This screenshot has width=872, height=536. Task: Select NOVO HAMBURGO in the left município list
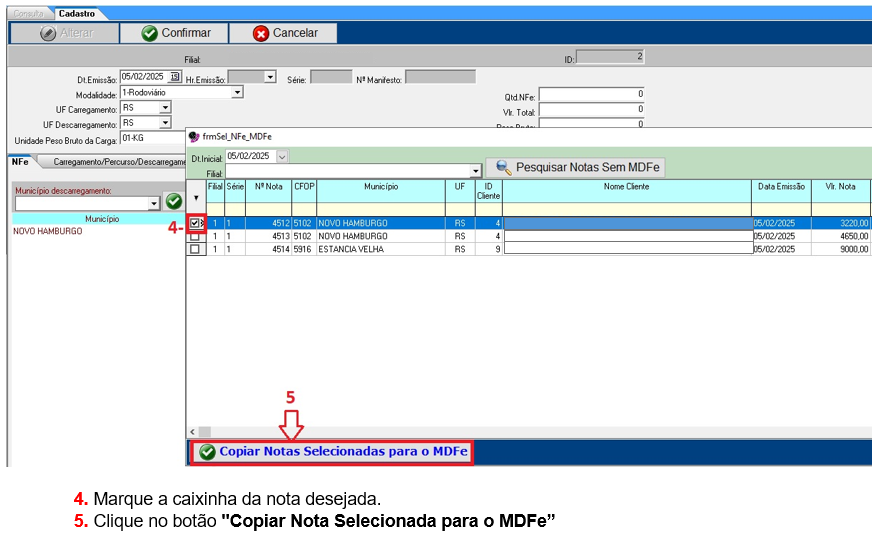click(48, 231)
